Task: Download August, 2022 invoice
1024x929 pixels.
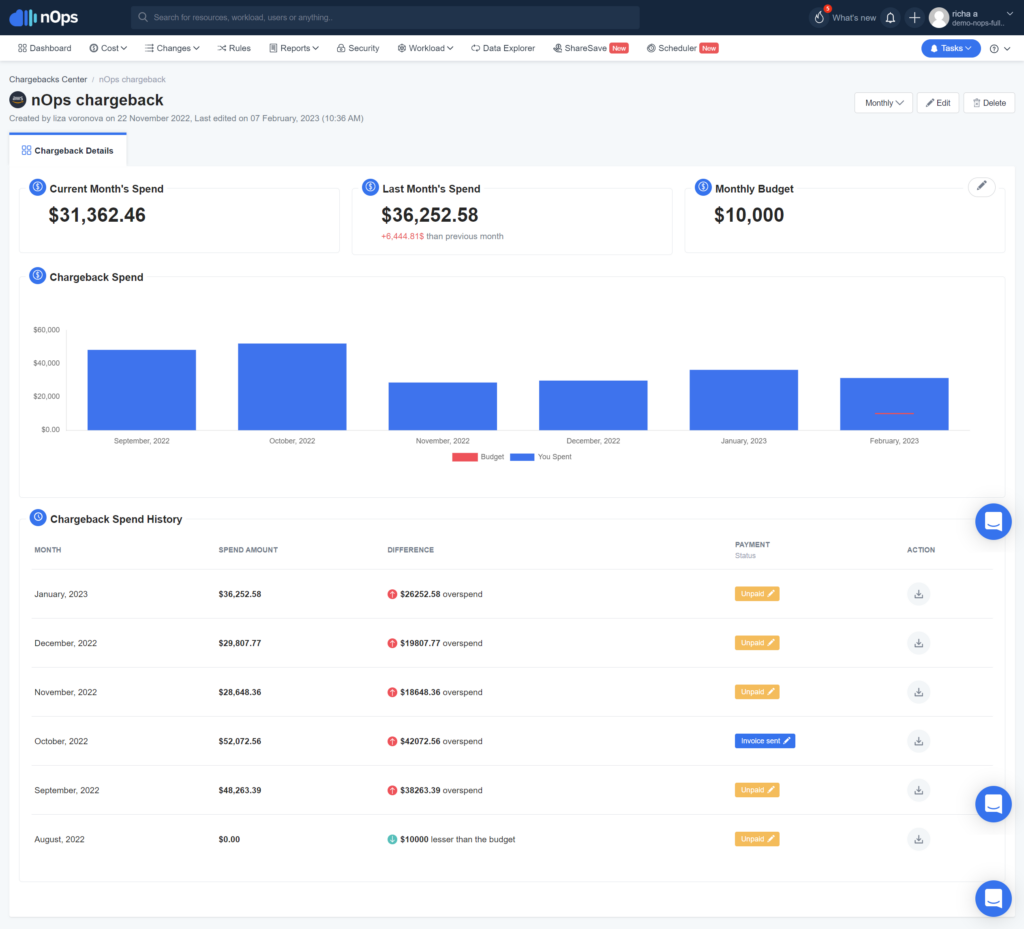Action: point(918,839)
